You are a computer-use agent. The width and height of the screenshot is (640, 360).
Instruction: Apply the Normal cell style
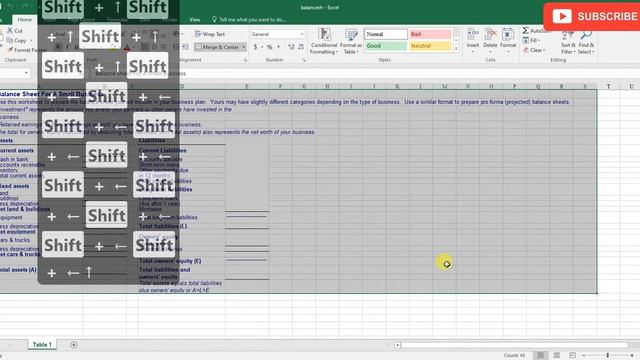(x=385, y=34)
